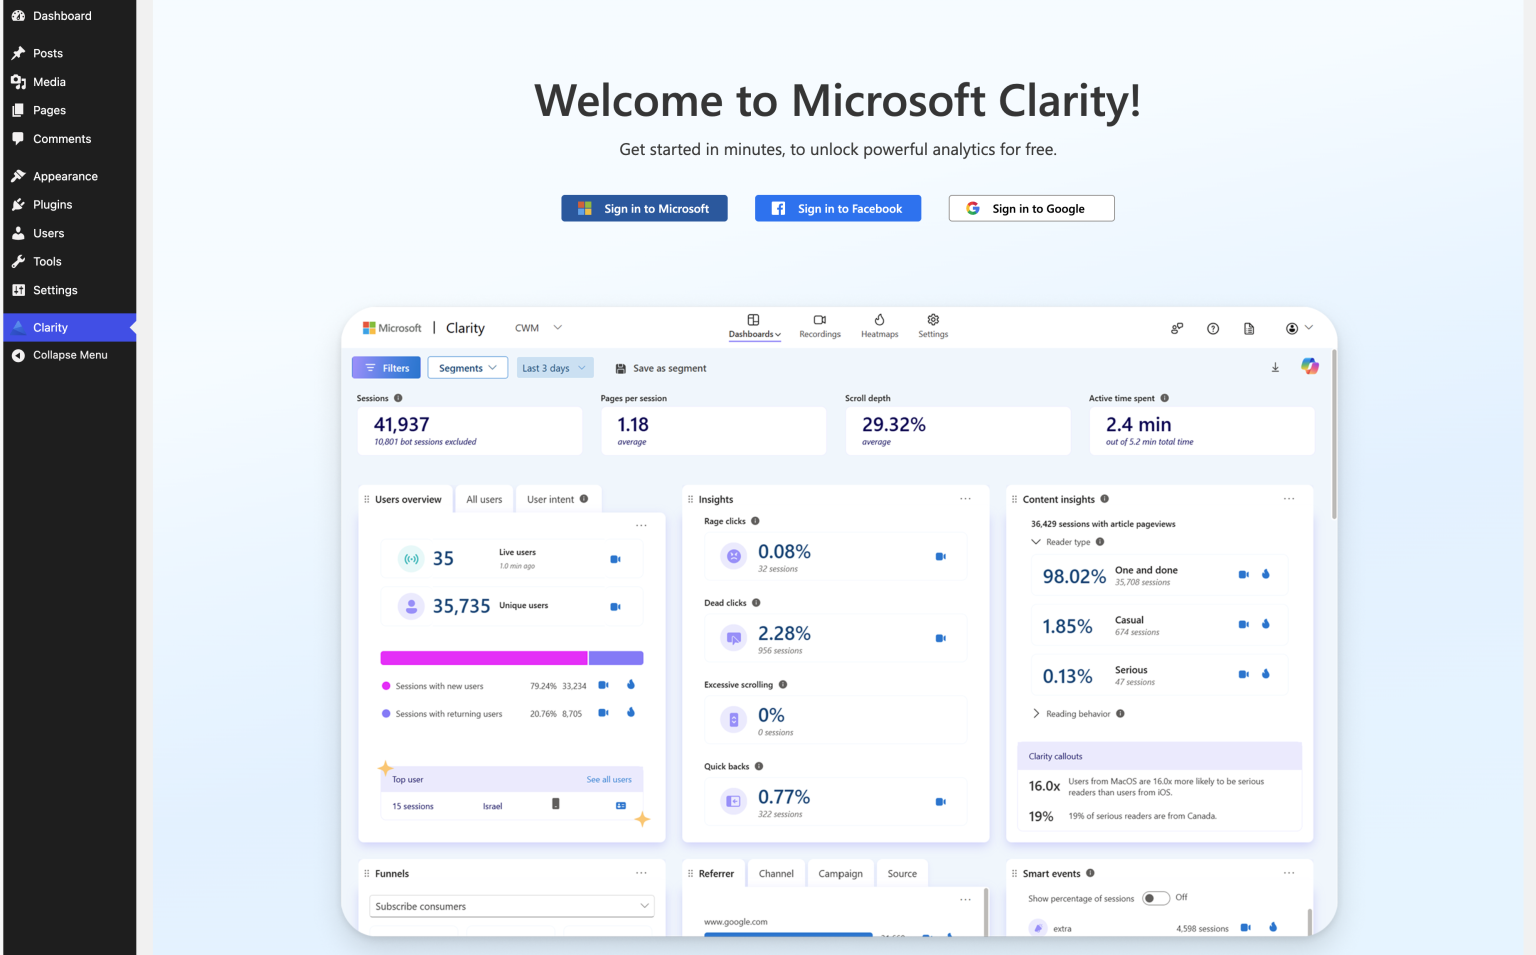Enable Show percentage of sessions
Viewport: 1536px width, 955px height.
[x=1155, y=898]
